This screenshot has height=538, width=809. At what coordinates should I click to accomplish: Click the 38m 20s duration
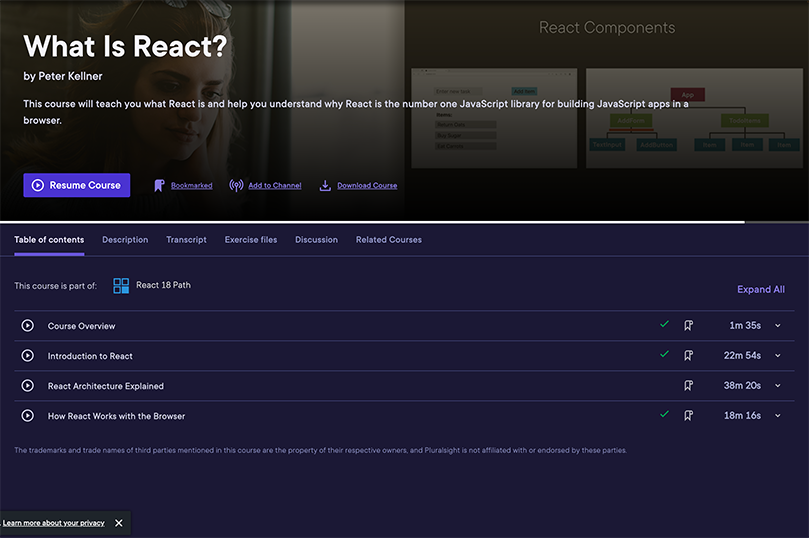pos(742,385)
